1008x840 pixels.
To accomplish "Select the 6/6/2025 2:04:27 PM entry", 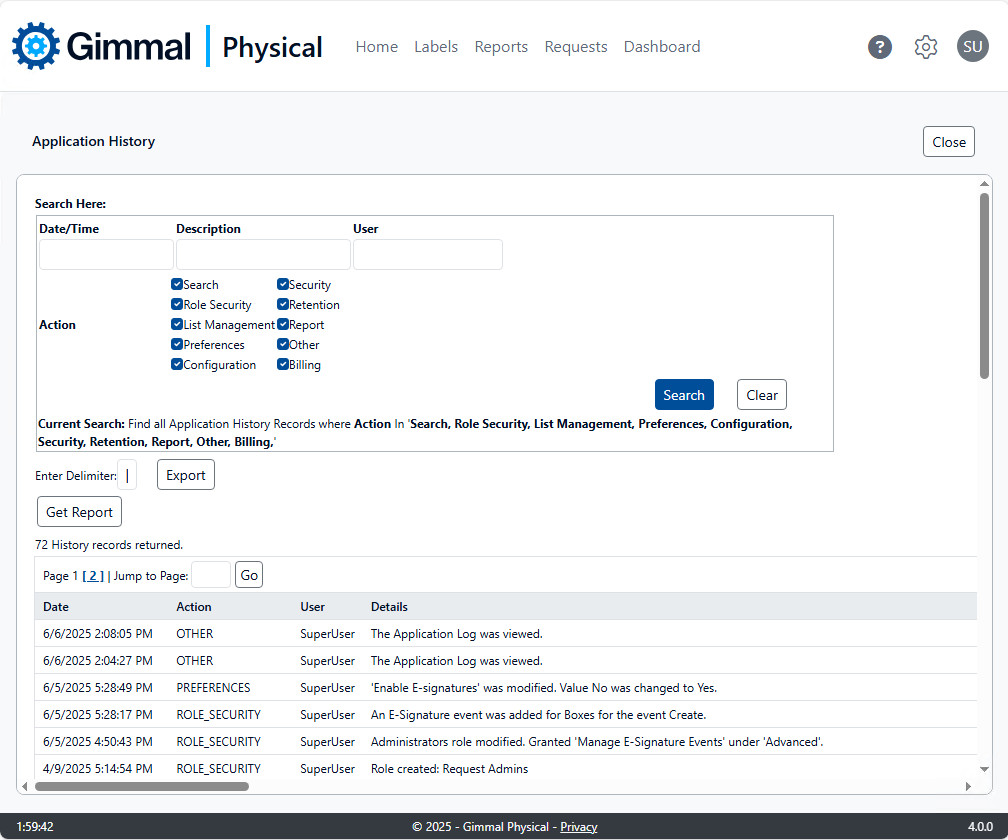I will (x=506, y=661).
